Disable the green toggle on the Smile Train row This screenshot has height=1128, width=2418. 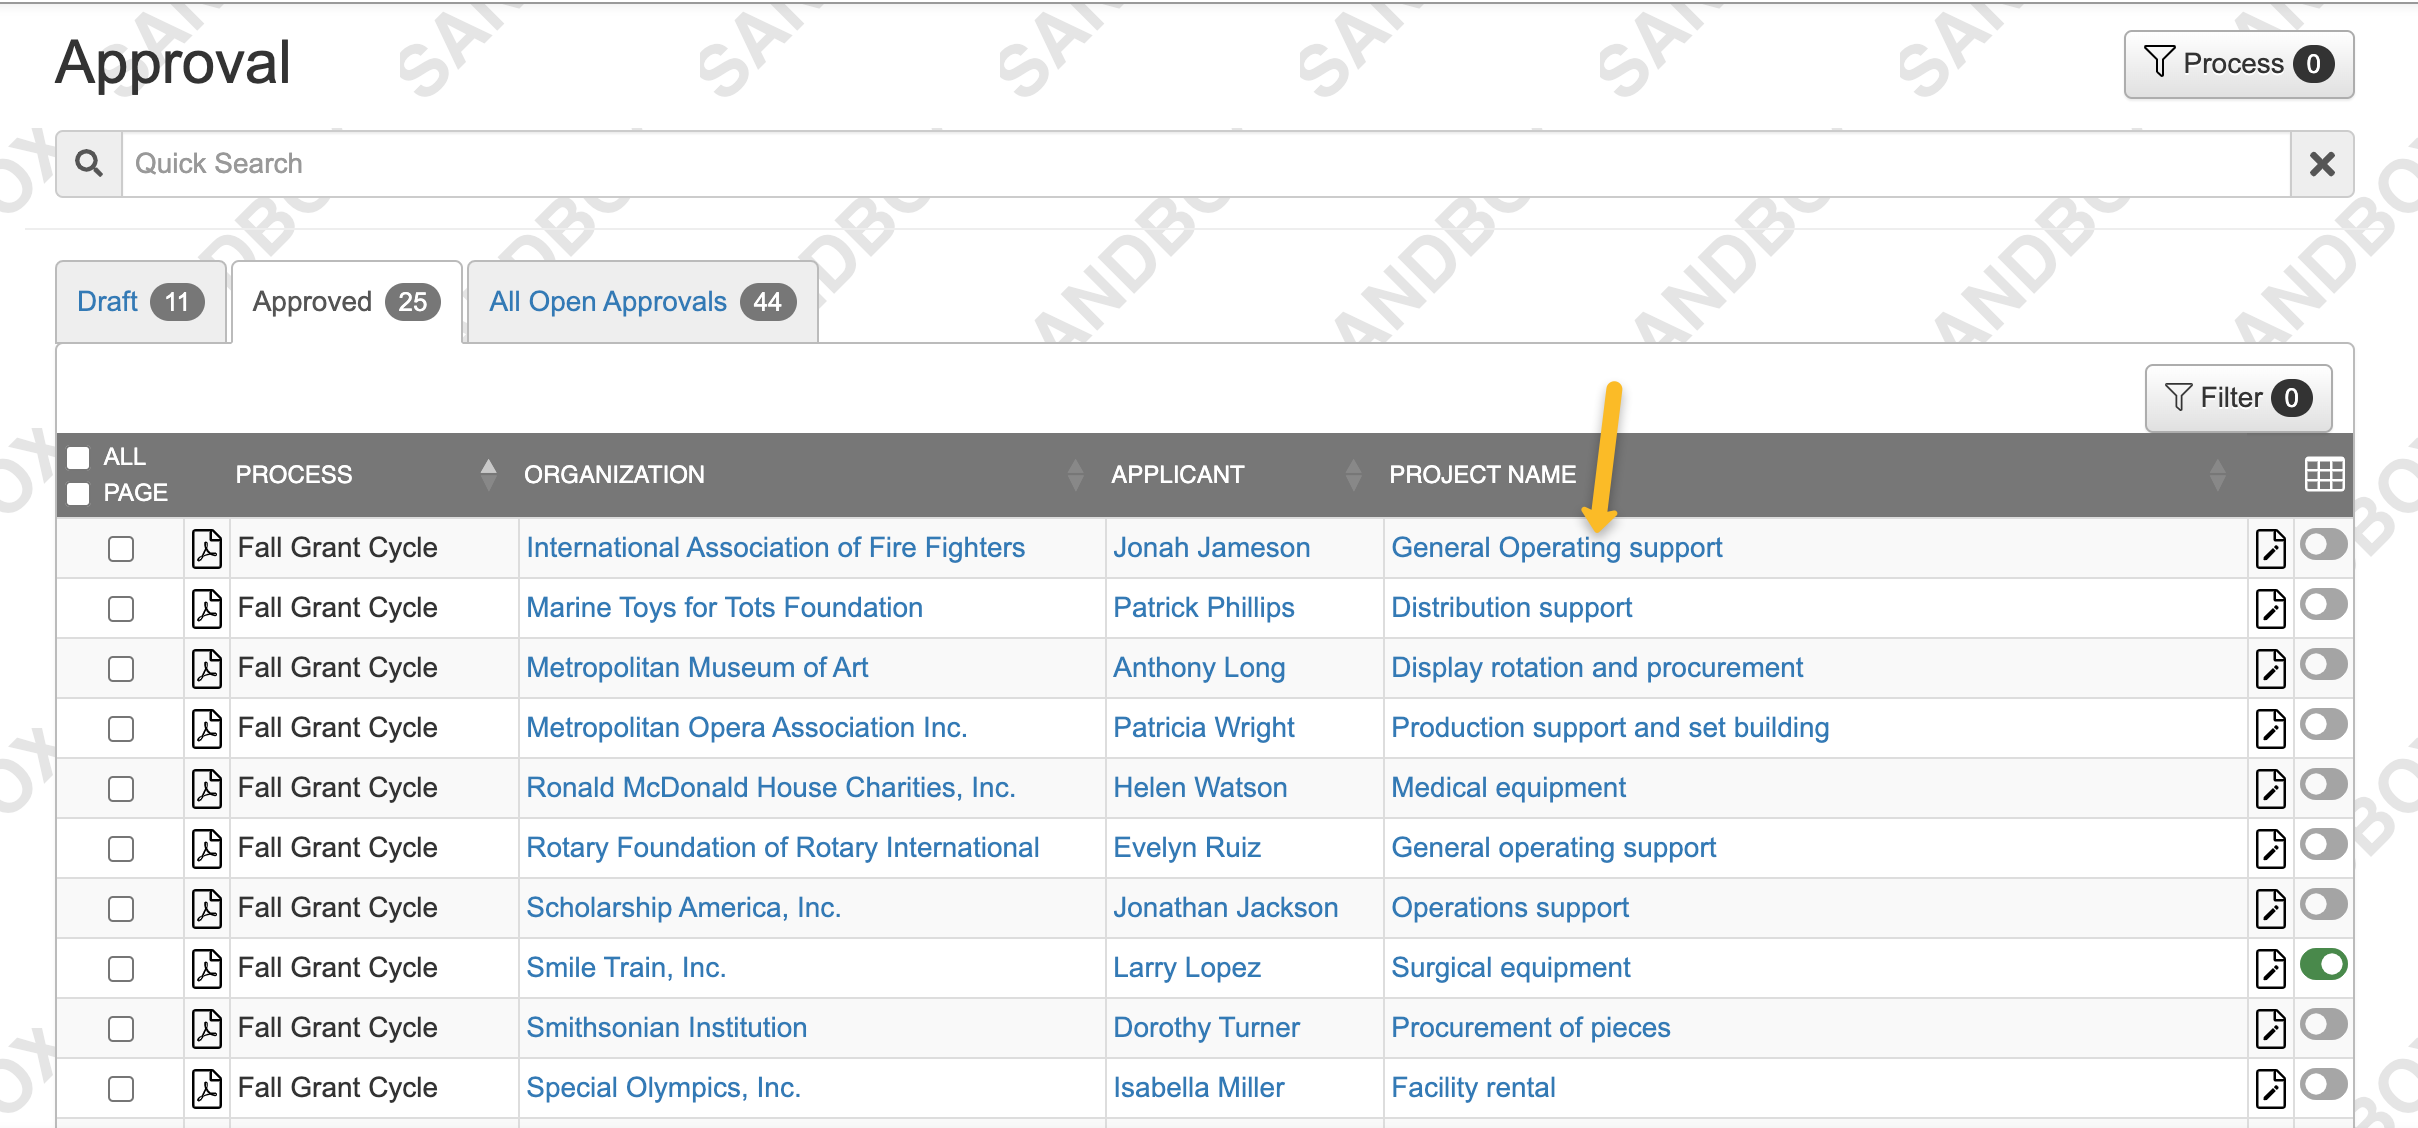tap(2326, 963)
